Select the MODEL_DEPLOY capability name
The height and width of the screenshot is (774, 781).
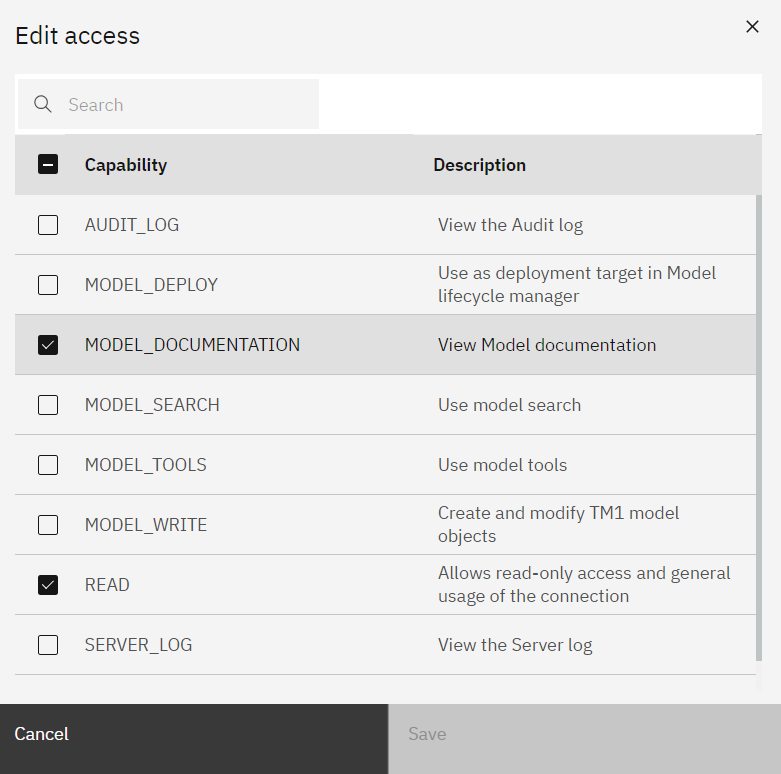(151, 285)
